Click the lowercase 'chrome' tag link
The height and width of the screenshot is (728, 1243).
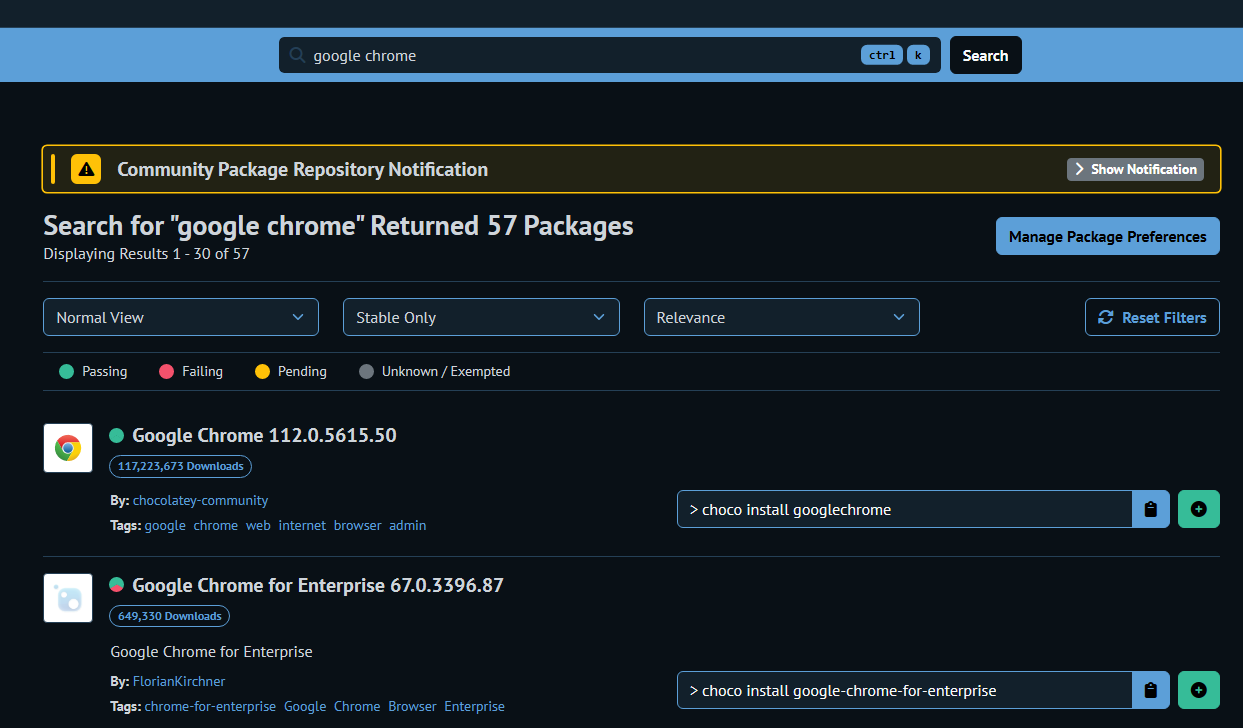click(216, 525)
